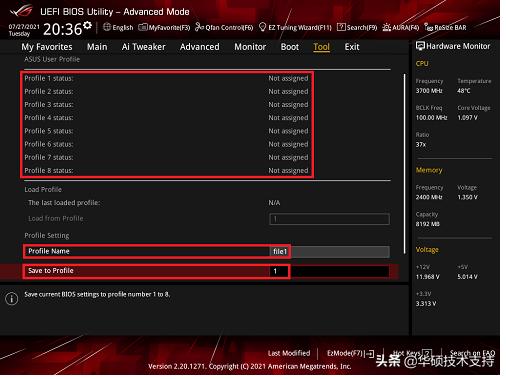Click the Hot Keys question mark icon
Screen dimensions: 506x379
point(427,353)
